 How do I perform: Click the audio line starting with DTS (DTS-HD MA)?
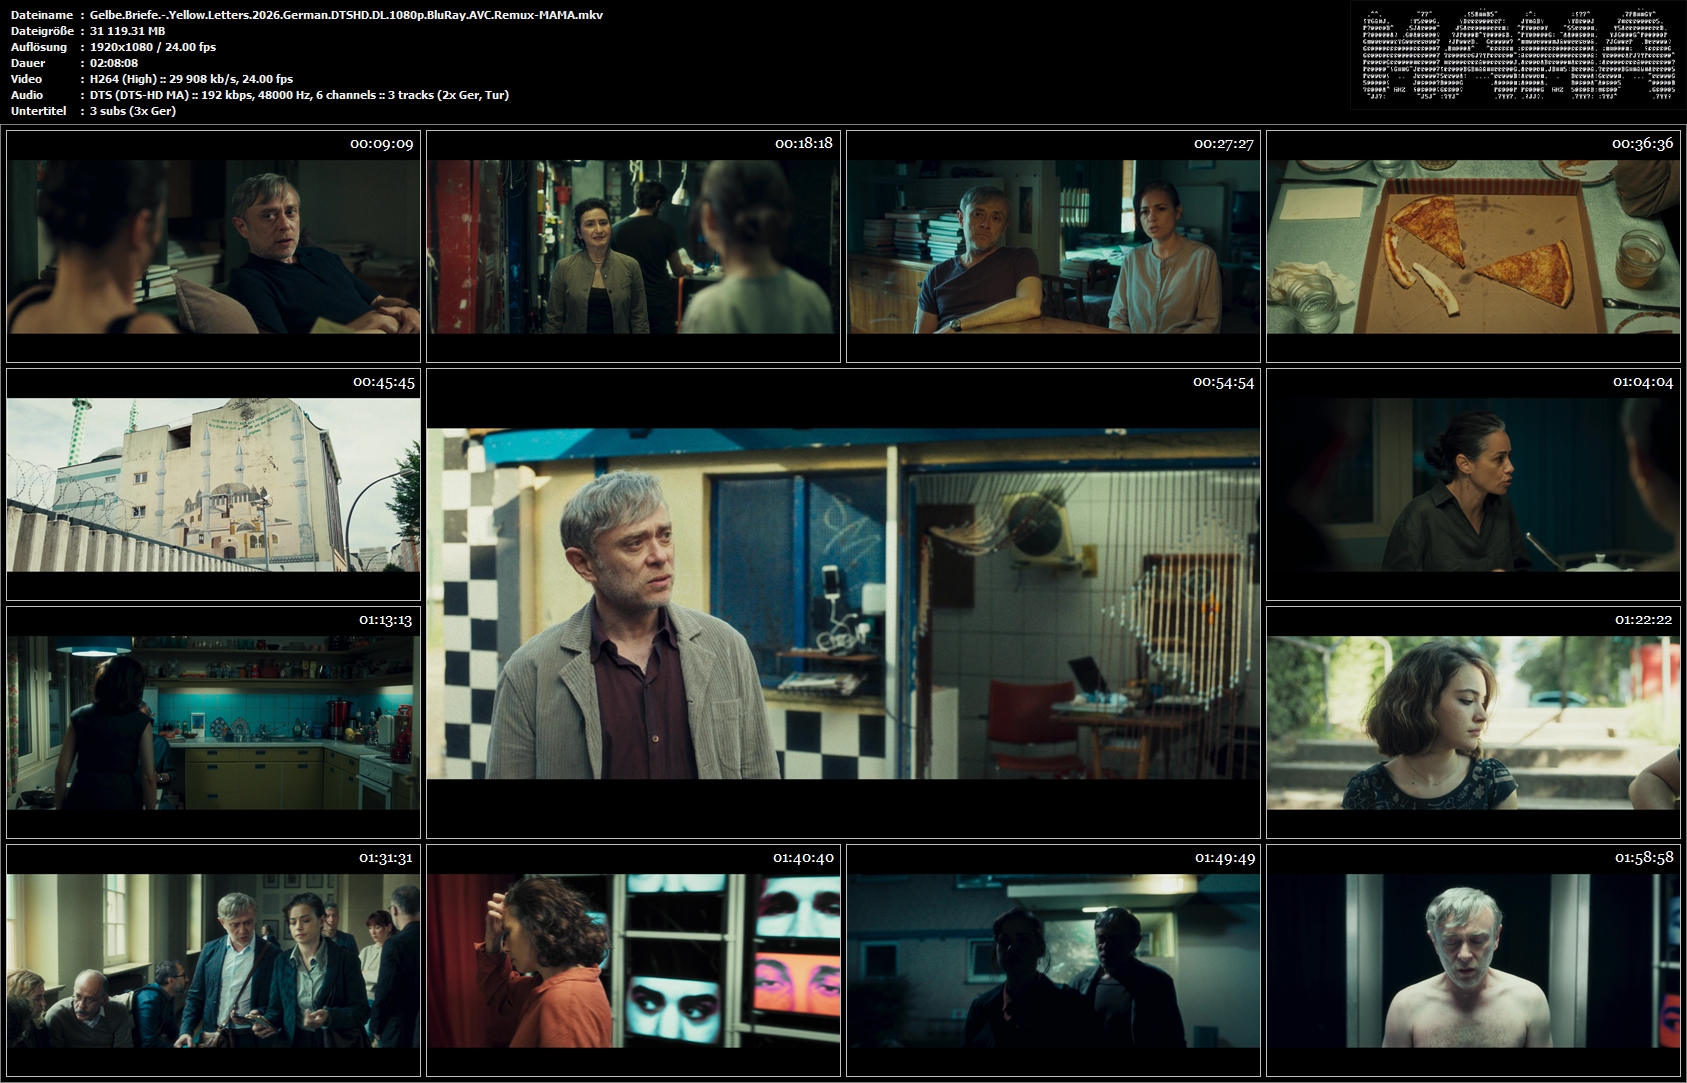click(299, 95)
